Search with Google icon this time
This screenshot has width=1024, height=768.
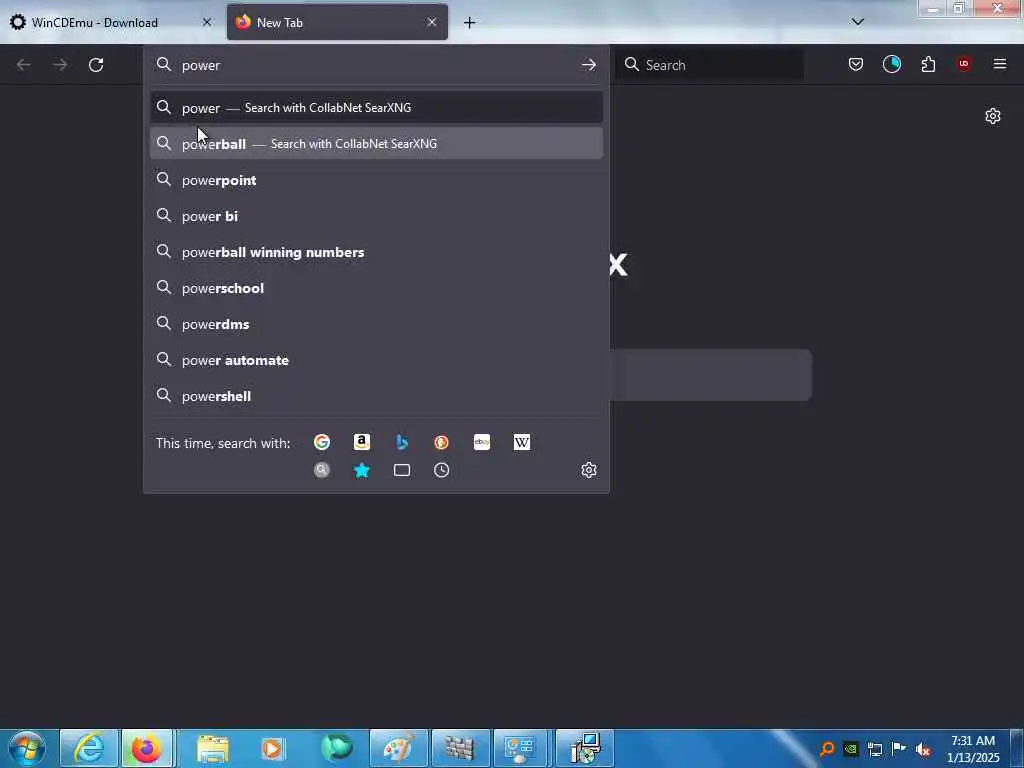pos(322,442)
